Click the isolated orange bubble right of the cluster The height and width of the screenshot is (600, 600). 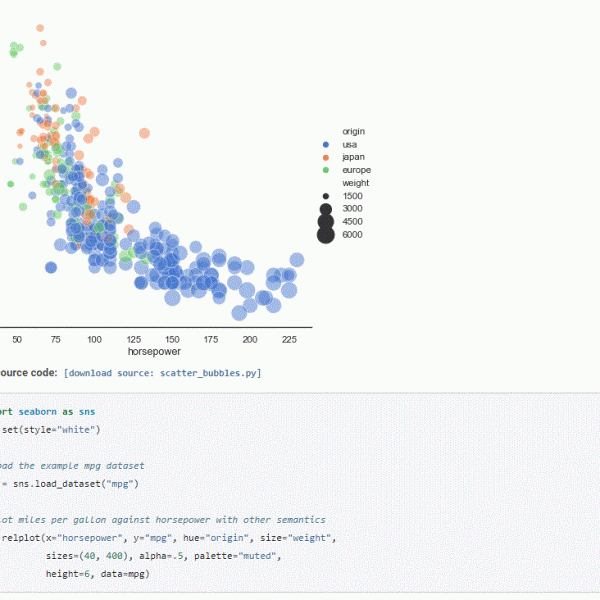(x=144, y=133)
